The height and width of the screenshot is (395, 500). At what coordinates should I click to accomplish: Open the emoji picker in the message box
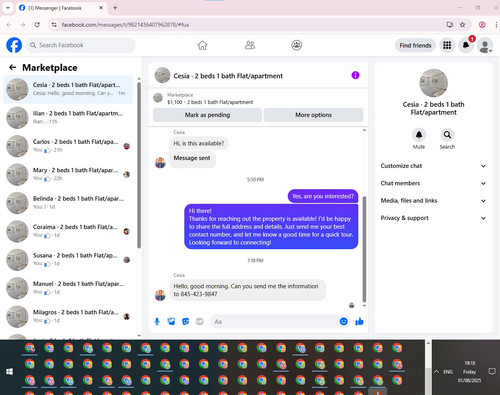click(x=343, y=321)
